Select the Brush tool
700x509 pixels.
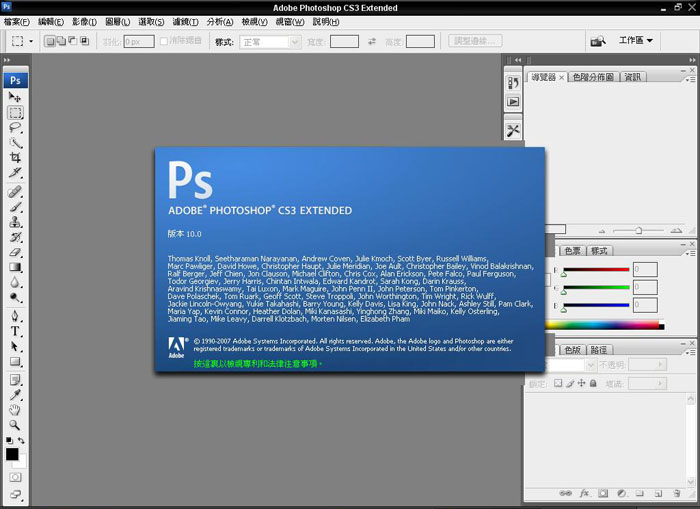click(x=15, y=207)
